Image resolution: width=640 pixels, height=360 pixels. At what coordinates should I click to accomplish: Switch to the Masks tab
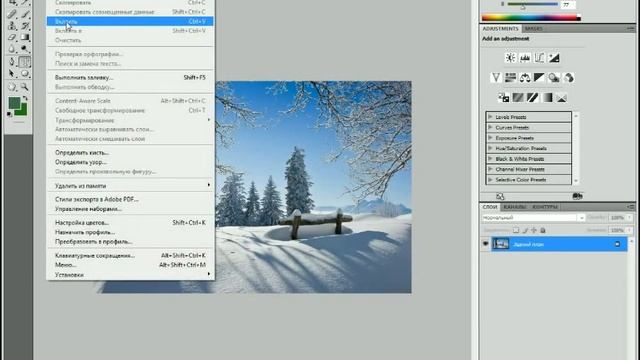tap(533, 29)
